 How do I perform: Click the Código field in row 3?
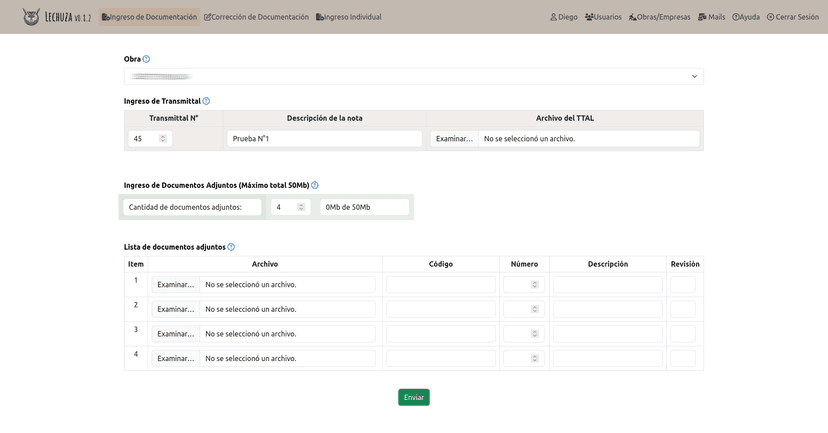click(x=441, y=334)
